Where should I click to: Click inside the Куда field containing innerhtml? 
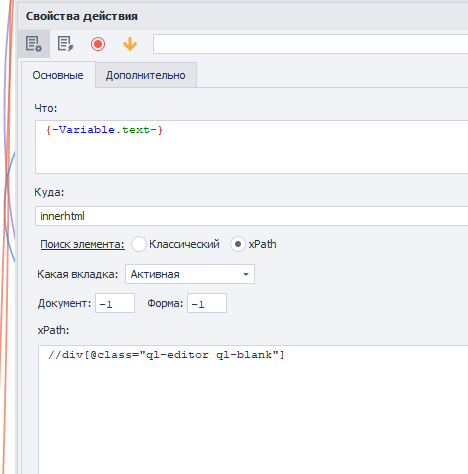pos(251,216)
